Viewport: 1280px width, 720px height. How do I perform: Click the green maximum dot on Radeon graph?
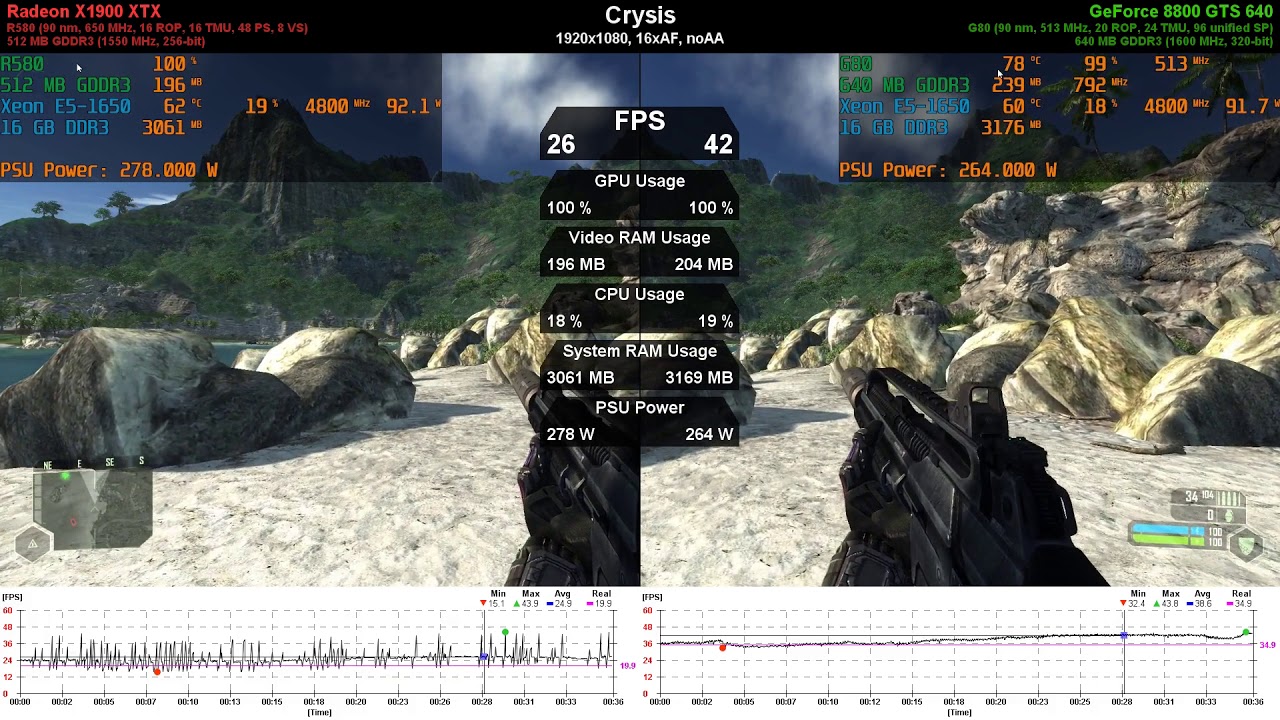505,633
